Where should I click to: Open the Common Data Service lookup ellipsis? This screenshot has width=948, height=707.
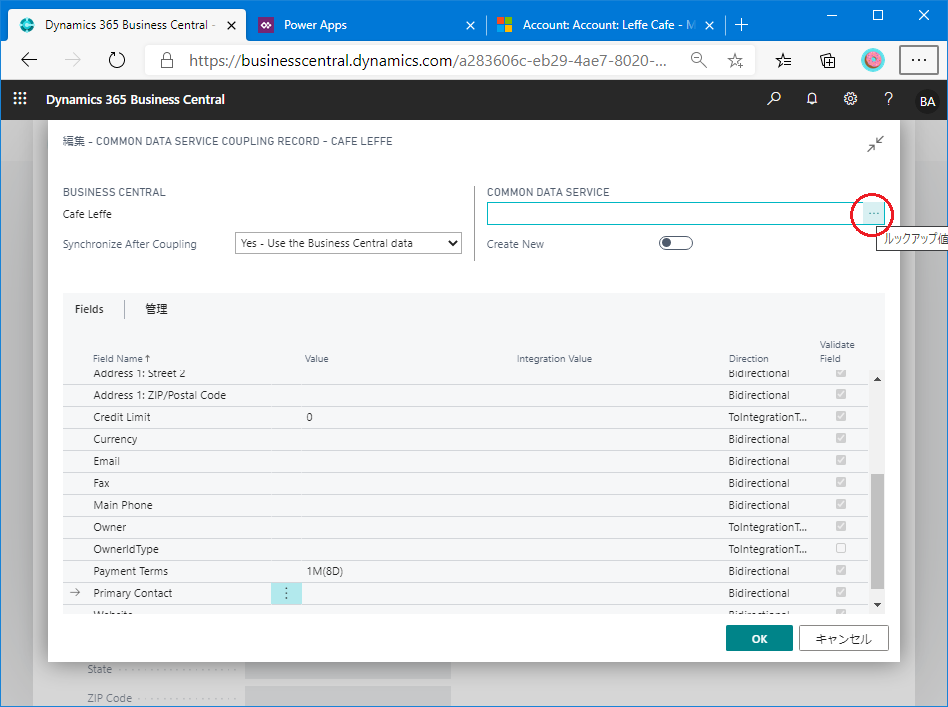click(873, 213)
